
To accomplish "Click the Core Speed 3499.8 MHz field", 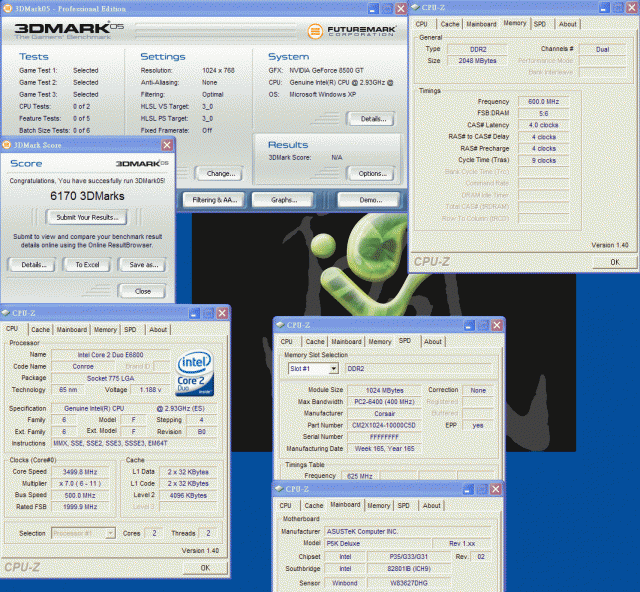I will coord(80,472).
